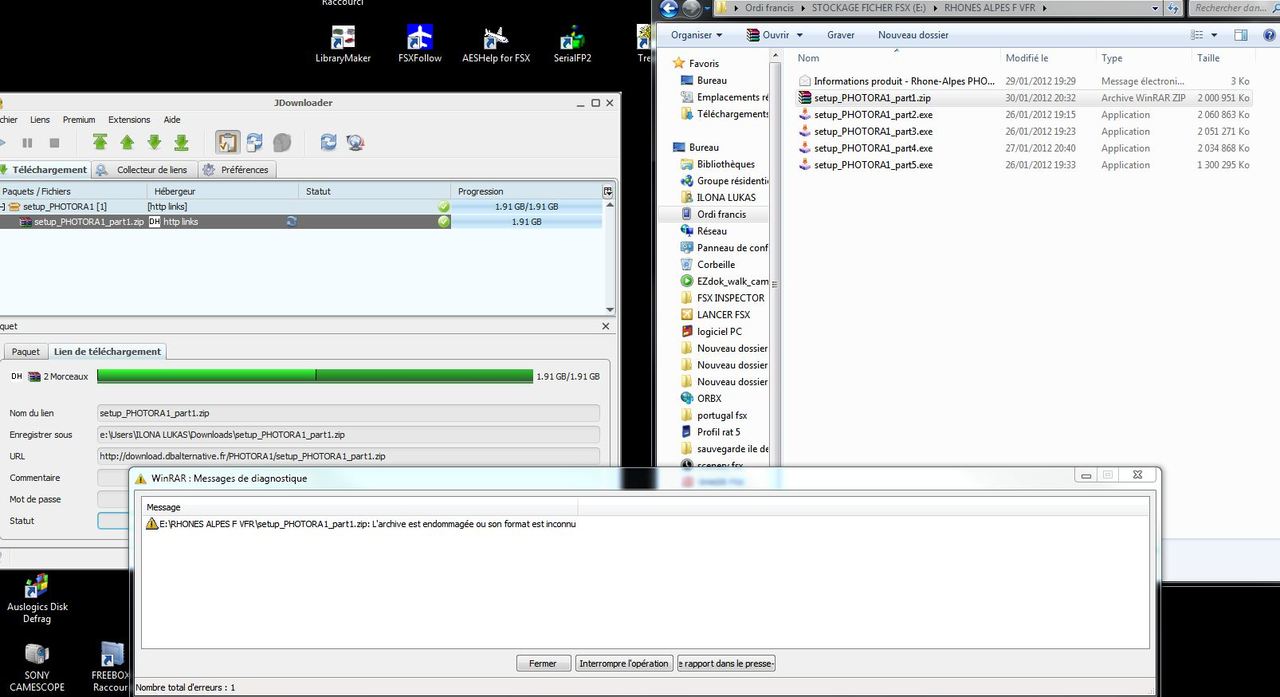The height and width of the screenshot is (697, 1280).
Task: Expand breadcrumb arrow after Ordi francis
Action: point(801,8)
